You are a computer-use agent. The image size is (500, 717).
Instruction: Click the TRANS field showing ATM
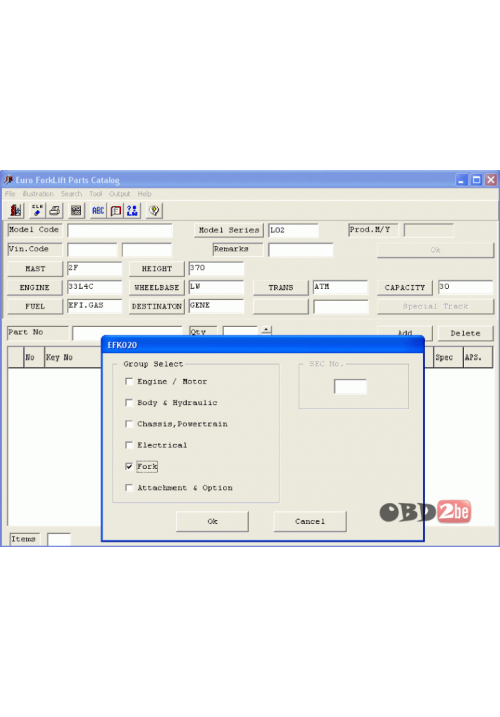(340, 287)
